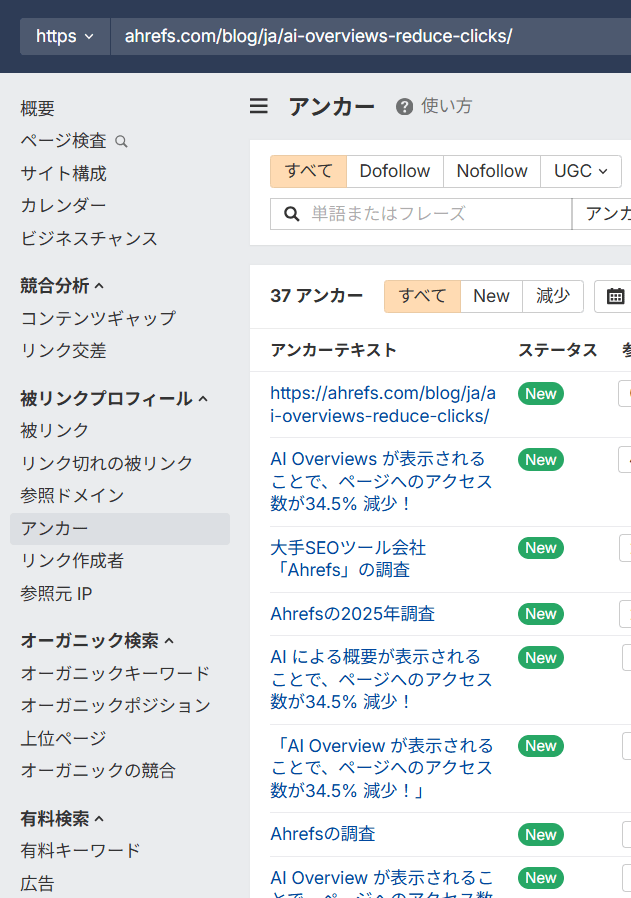Viewport: 631px width, 898px height.
Task: Click the 単語またはフレーズ search field
Action: (x=435, y=214)
